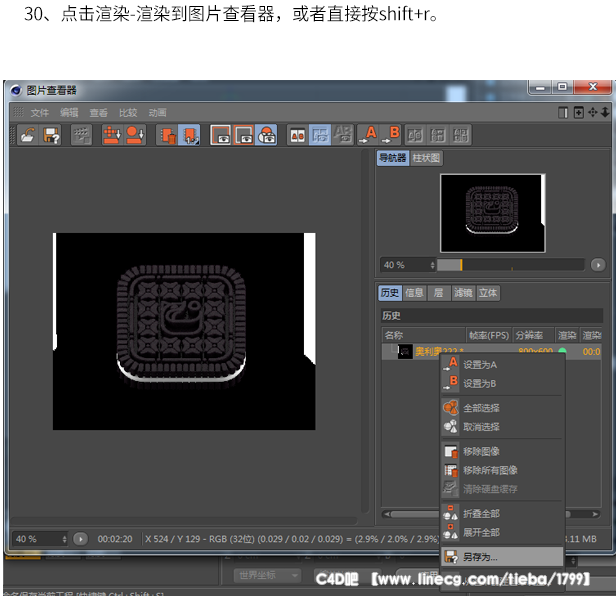Click the 名称 column header

click(x=424, y=335)
